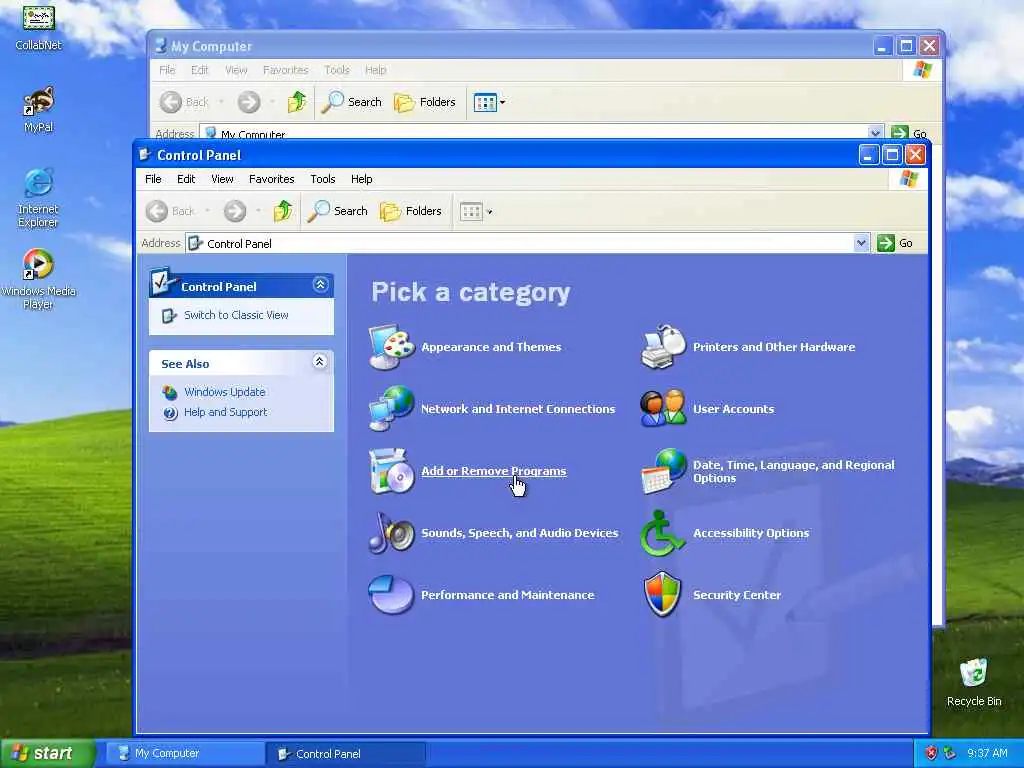Open the Appearance and Themes link
Image resolution: width=1024 pixels, height=768 pixels.
[x=491, y=347]
